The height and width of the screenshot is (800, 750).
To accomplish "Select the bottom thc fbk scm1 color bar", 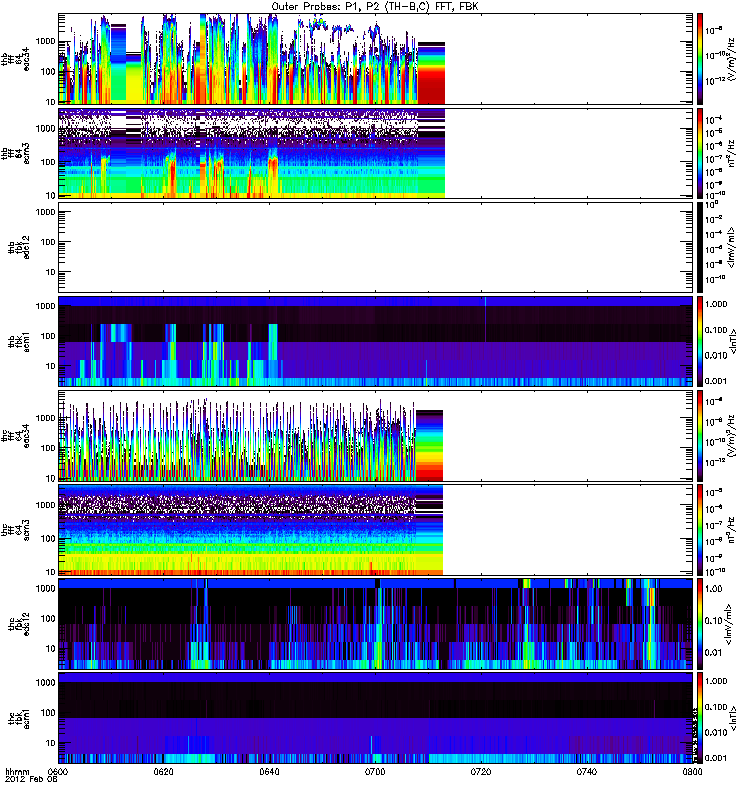I will point(702,718).
